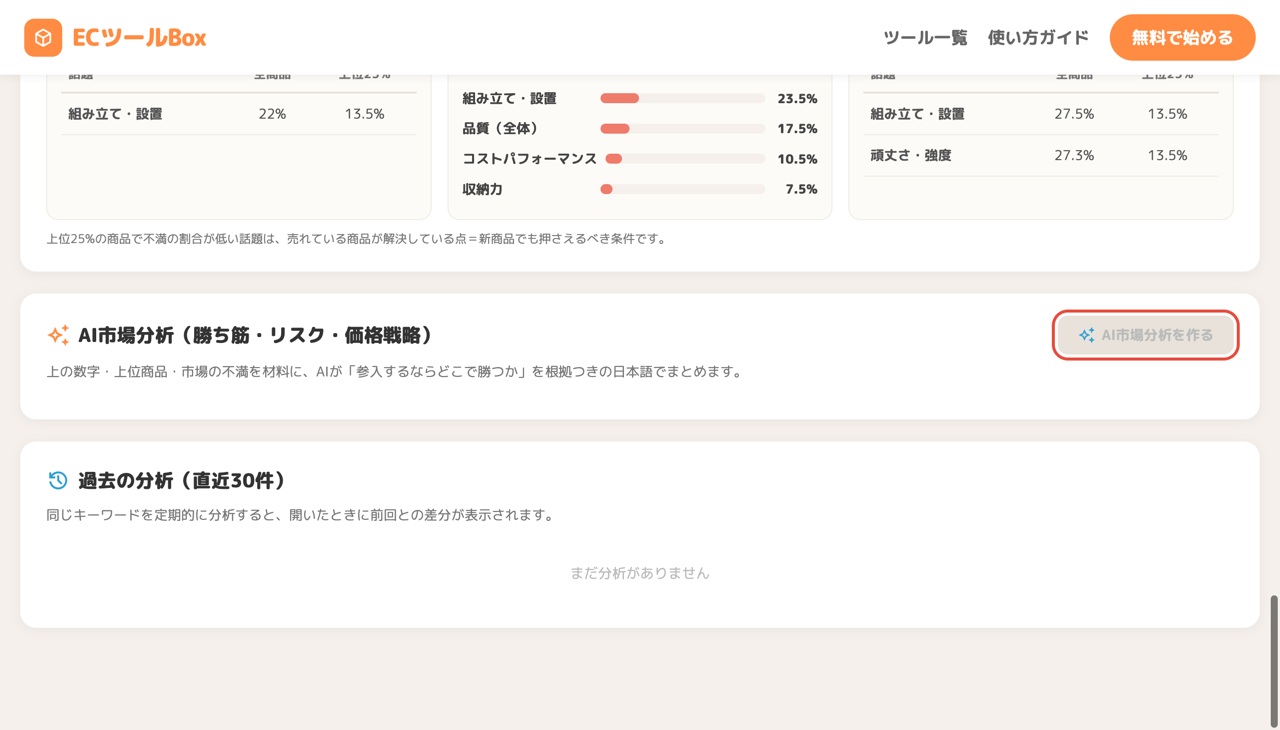Click the clock history icon beside 過去の分析
Image resolution: width=1280 pixels, height=730 pixels.
[x=58, y=480]
